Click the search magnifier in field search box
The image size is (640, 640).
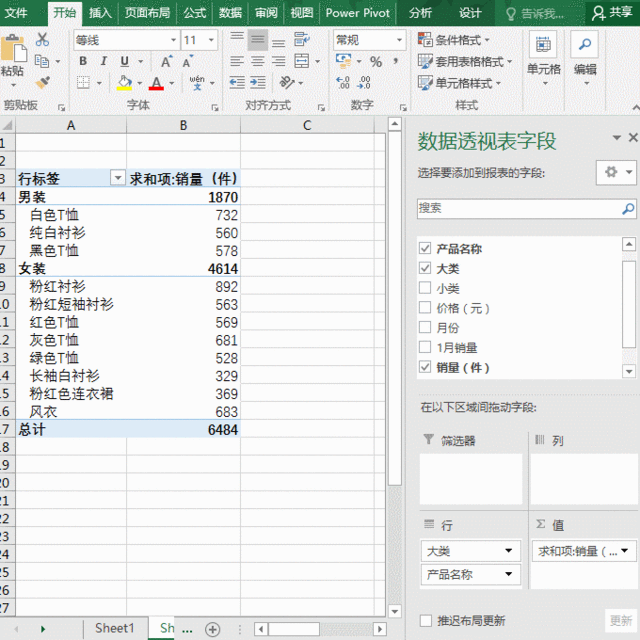pos(628,209)
